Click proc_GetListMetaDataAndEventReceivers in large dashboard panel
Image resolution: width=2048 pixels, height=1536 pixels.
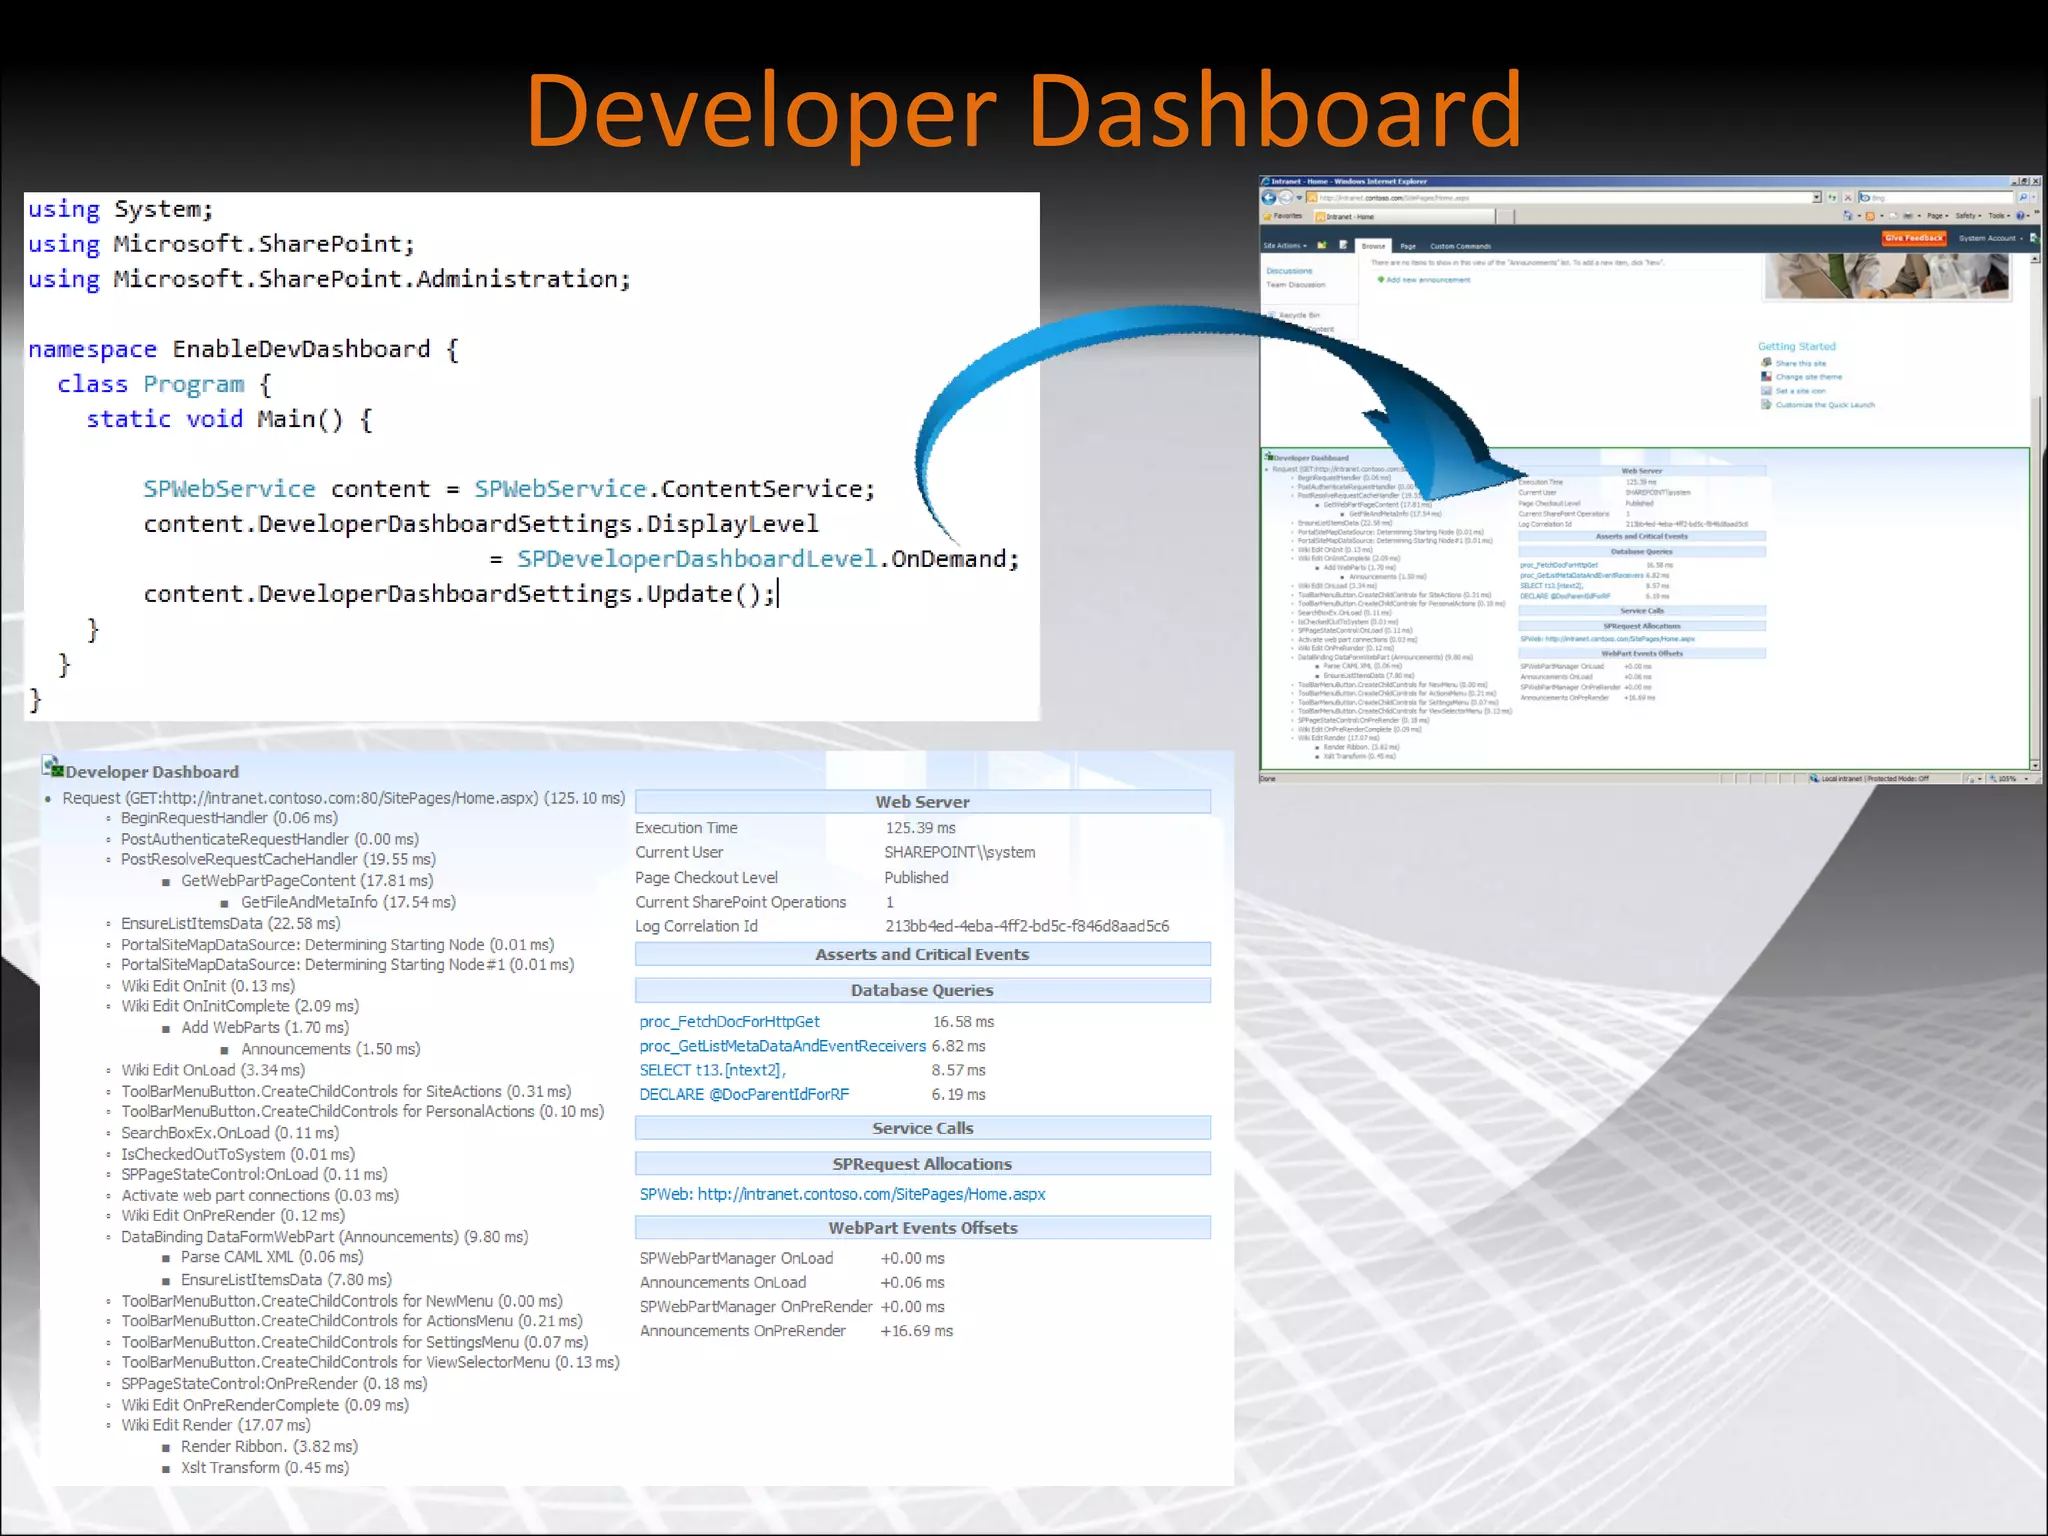tap(782, 1046)
